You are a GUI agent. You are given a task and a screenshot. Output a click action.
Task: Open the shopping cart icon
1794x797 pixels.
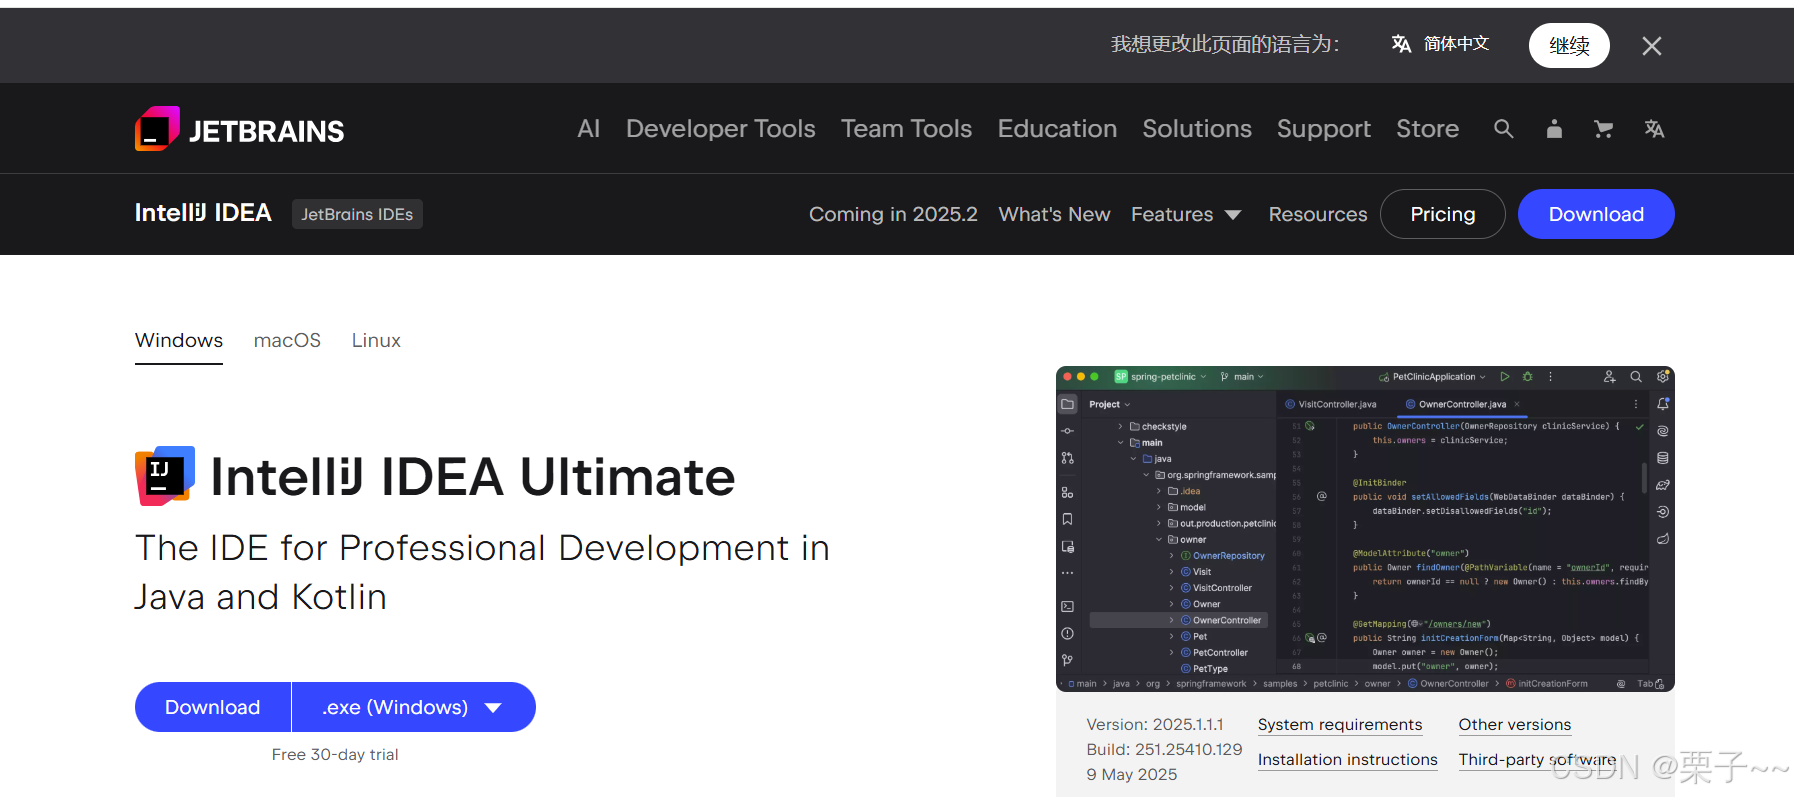click(x=1604, y=129)
